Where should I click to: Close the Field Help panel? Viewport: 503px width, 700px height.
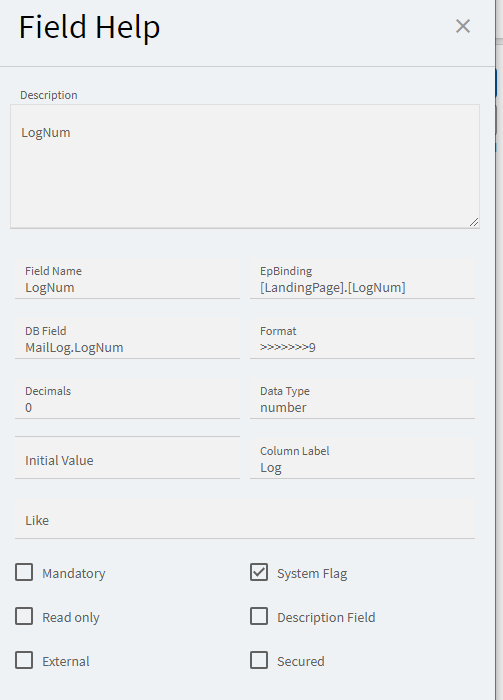point(463,26)
